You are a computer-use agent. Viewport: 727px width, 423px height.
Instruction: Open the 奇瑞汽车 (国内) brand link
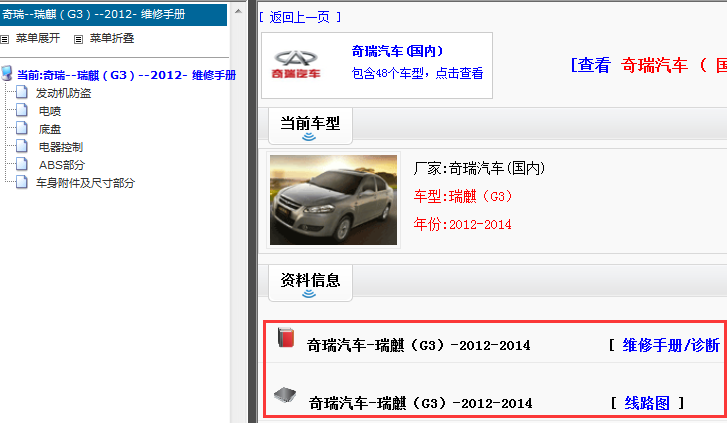coord(397,51)
